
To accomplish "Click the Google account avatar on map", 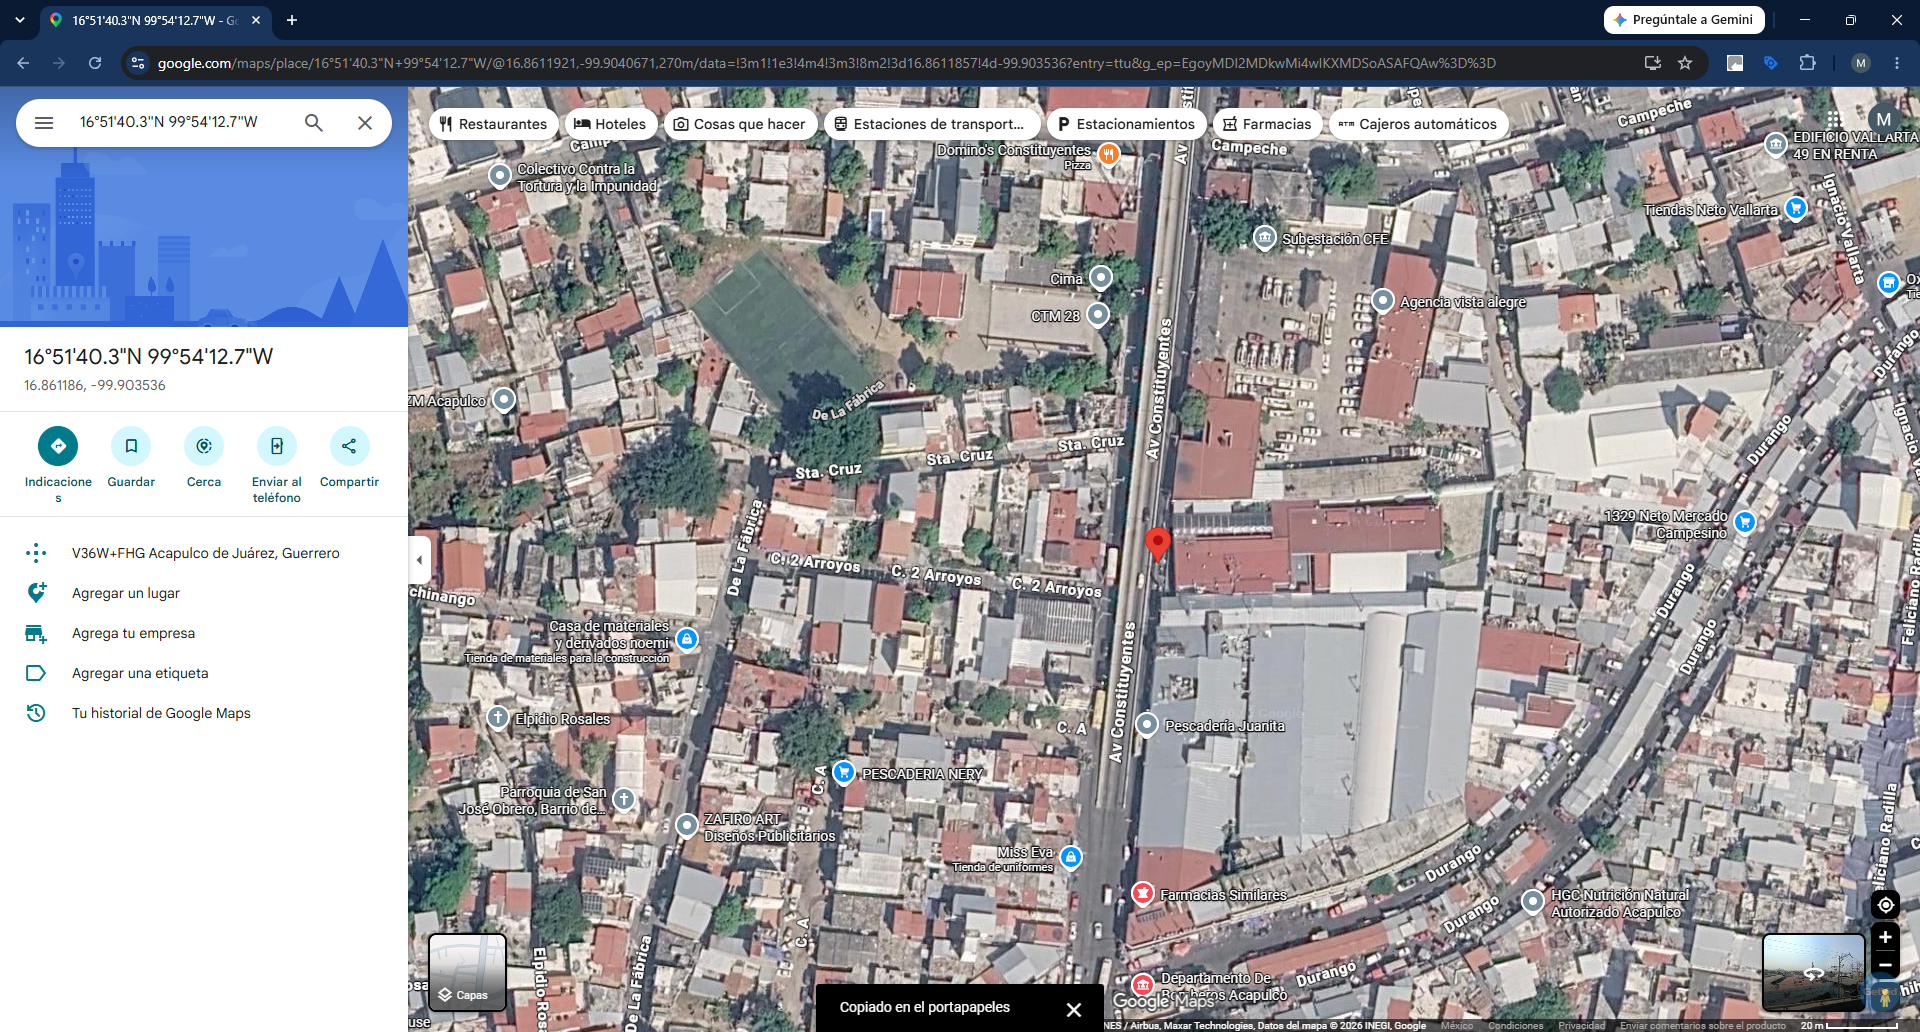I will tap(1884, 119).
